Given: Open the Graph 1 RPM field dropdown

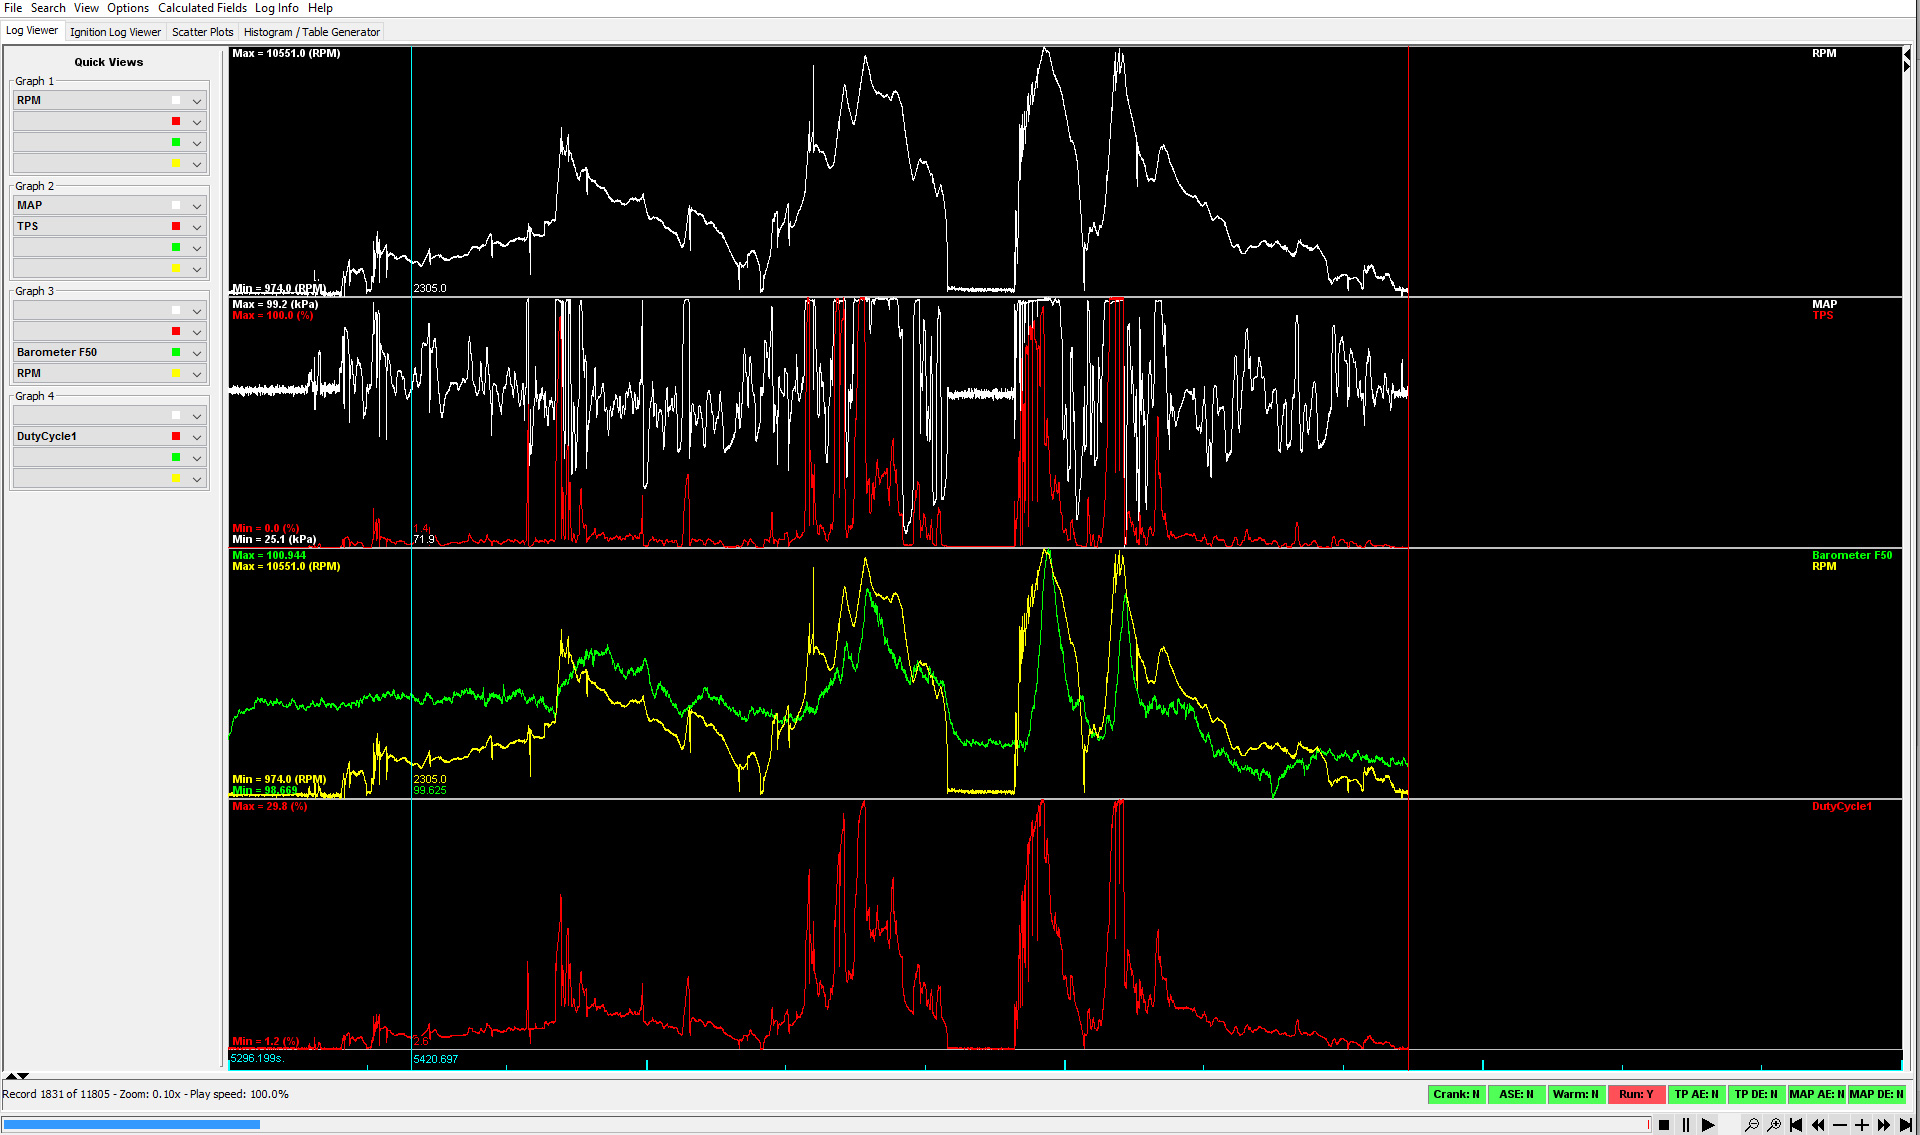Looking at the screenshot, I should click(197, 101).
